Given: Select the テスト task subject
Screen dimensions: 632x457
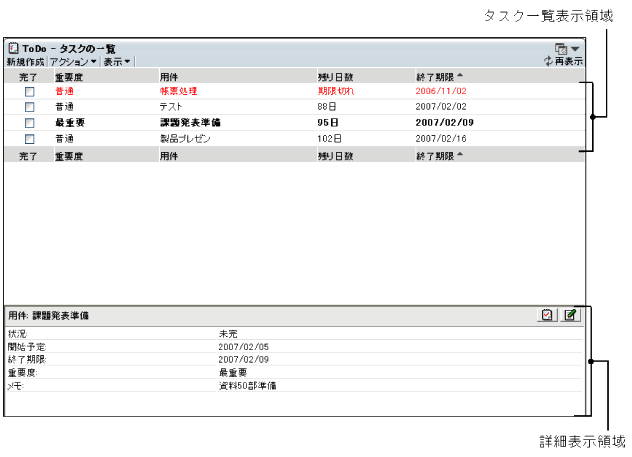Looking at the screenshot, I should pyautogui.click(x=171, y=107).
